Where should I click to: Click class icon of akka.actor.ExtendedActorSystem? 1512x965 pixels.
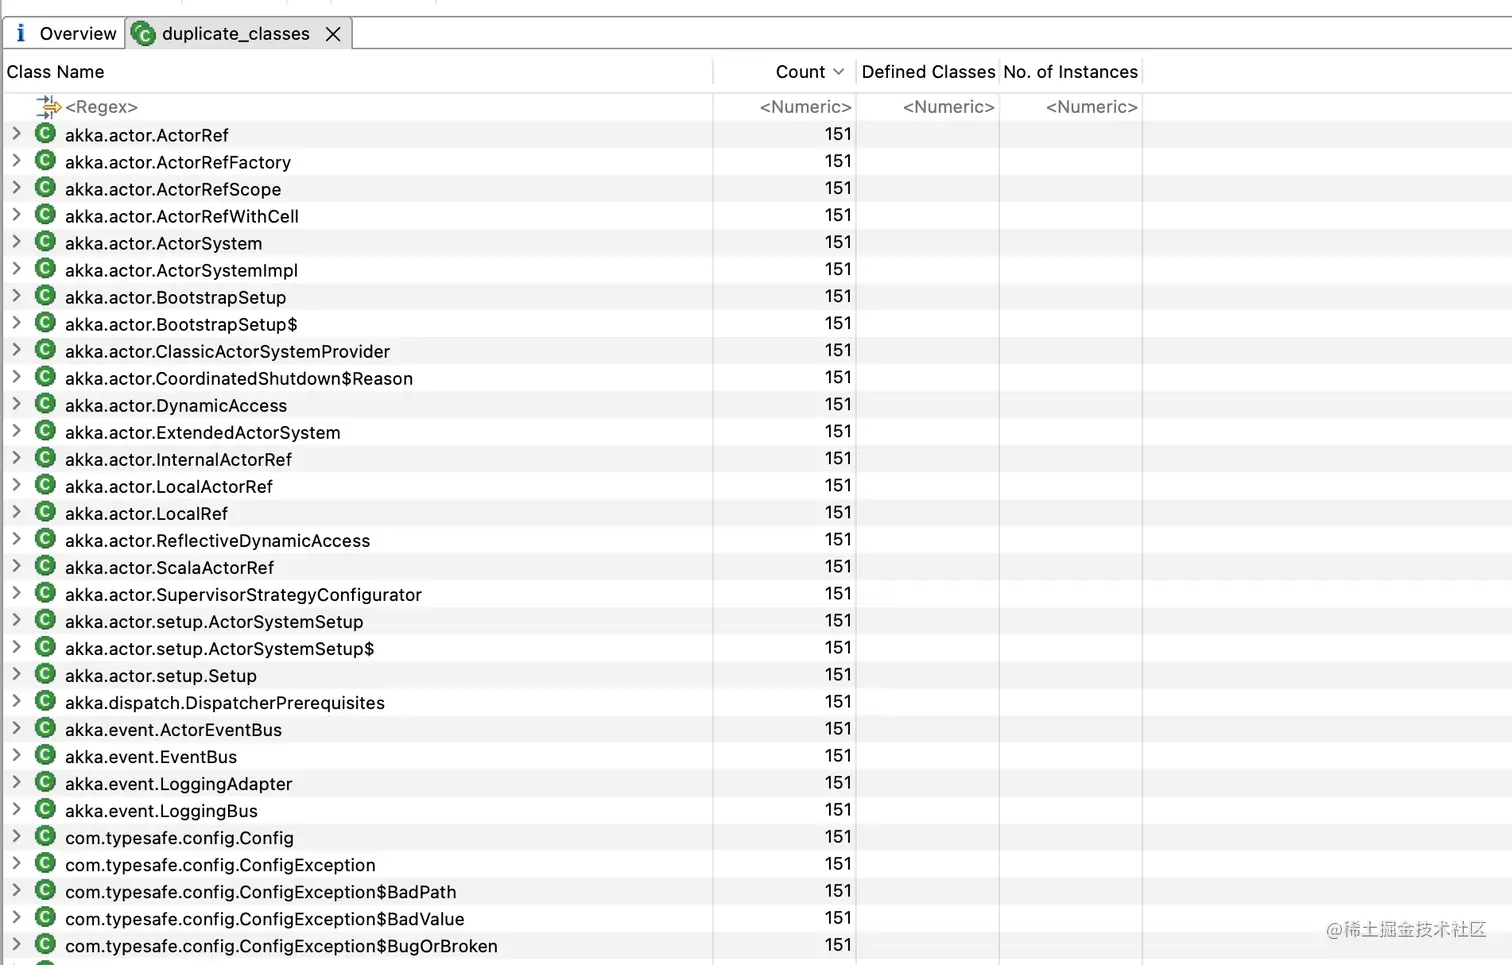45,430
